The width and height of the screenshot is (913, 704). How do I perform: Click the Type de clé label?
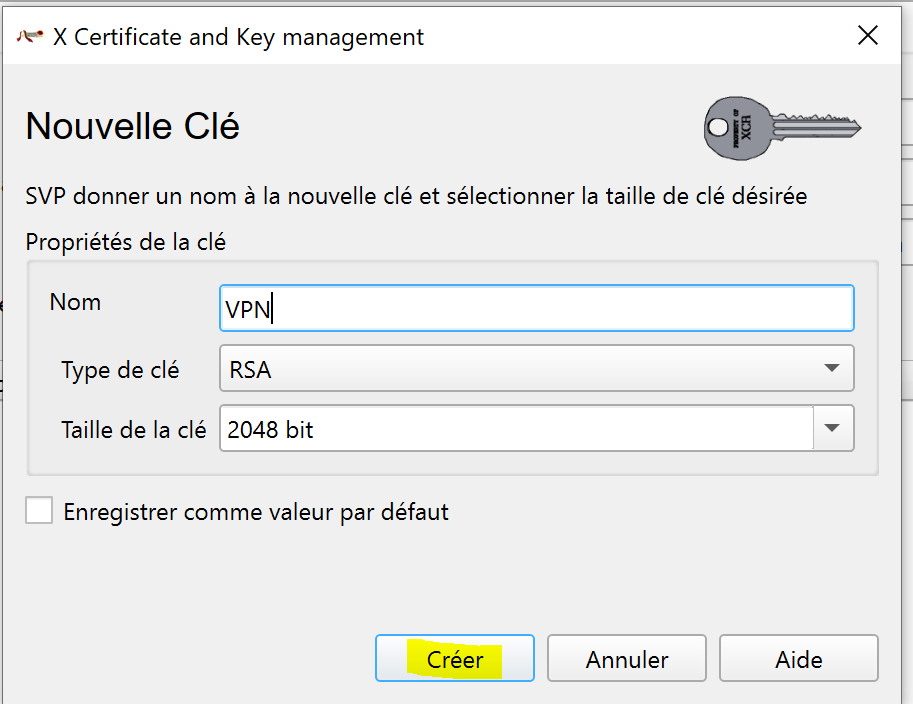[120, 370]
